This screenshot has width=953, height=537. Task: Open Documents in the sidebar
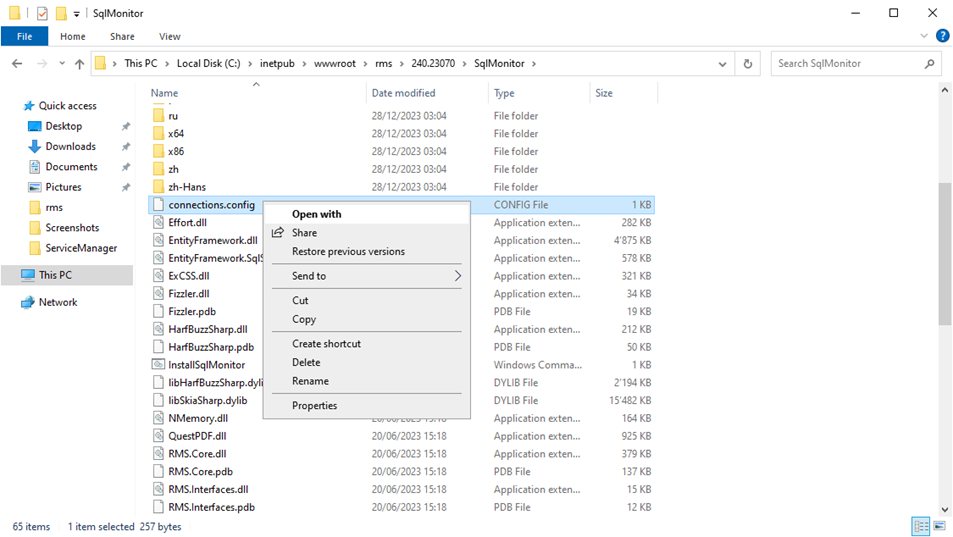coord(71,166)
